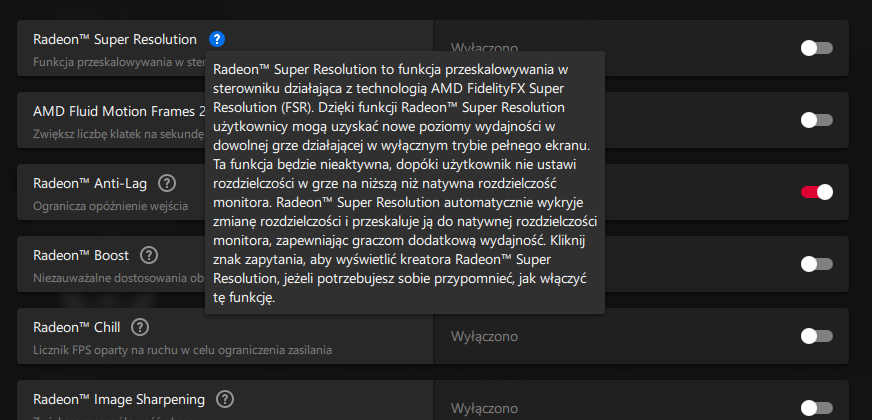Image resolution: width=872 pixels, height=420 pixels.
Task: Click the Radeon Image Sharpening label
Action: pyautogui.click(x=119, y=399)
